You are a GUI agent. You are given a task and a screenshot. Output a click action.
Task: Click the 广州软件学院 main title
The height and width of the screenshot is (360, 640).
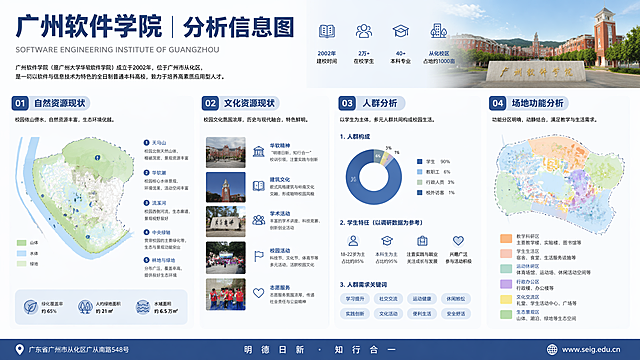pos(89,27)
